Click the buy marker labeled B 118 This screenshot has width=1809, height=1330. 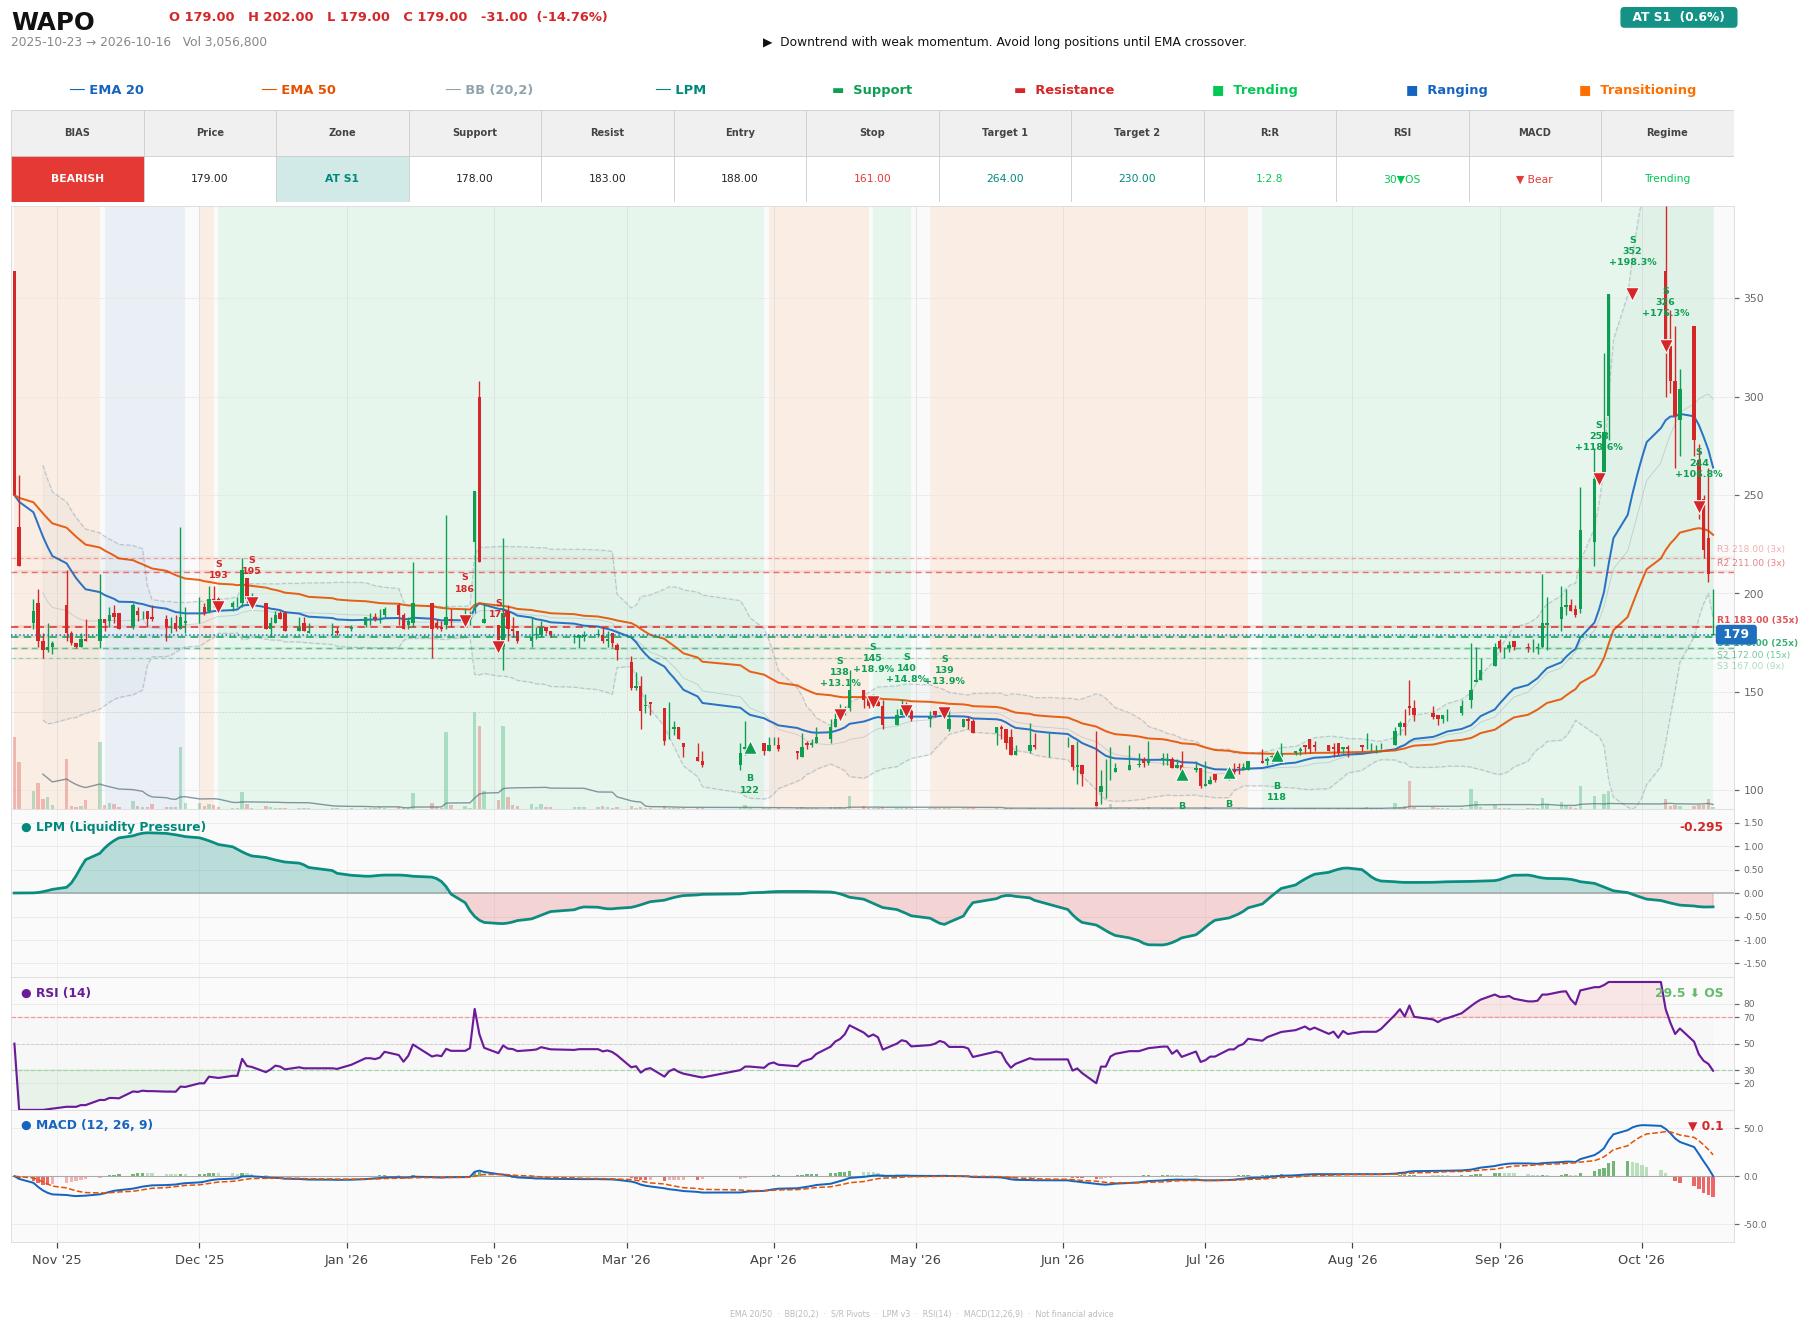[x=1277, y=756]
